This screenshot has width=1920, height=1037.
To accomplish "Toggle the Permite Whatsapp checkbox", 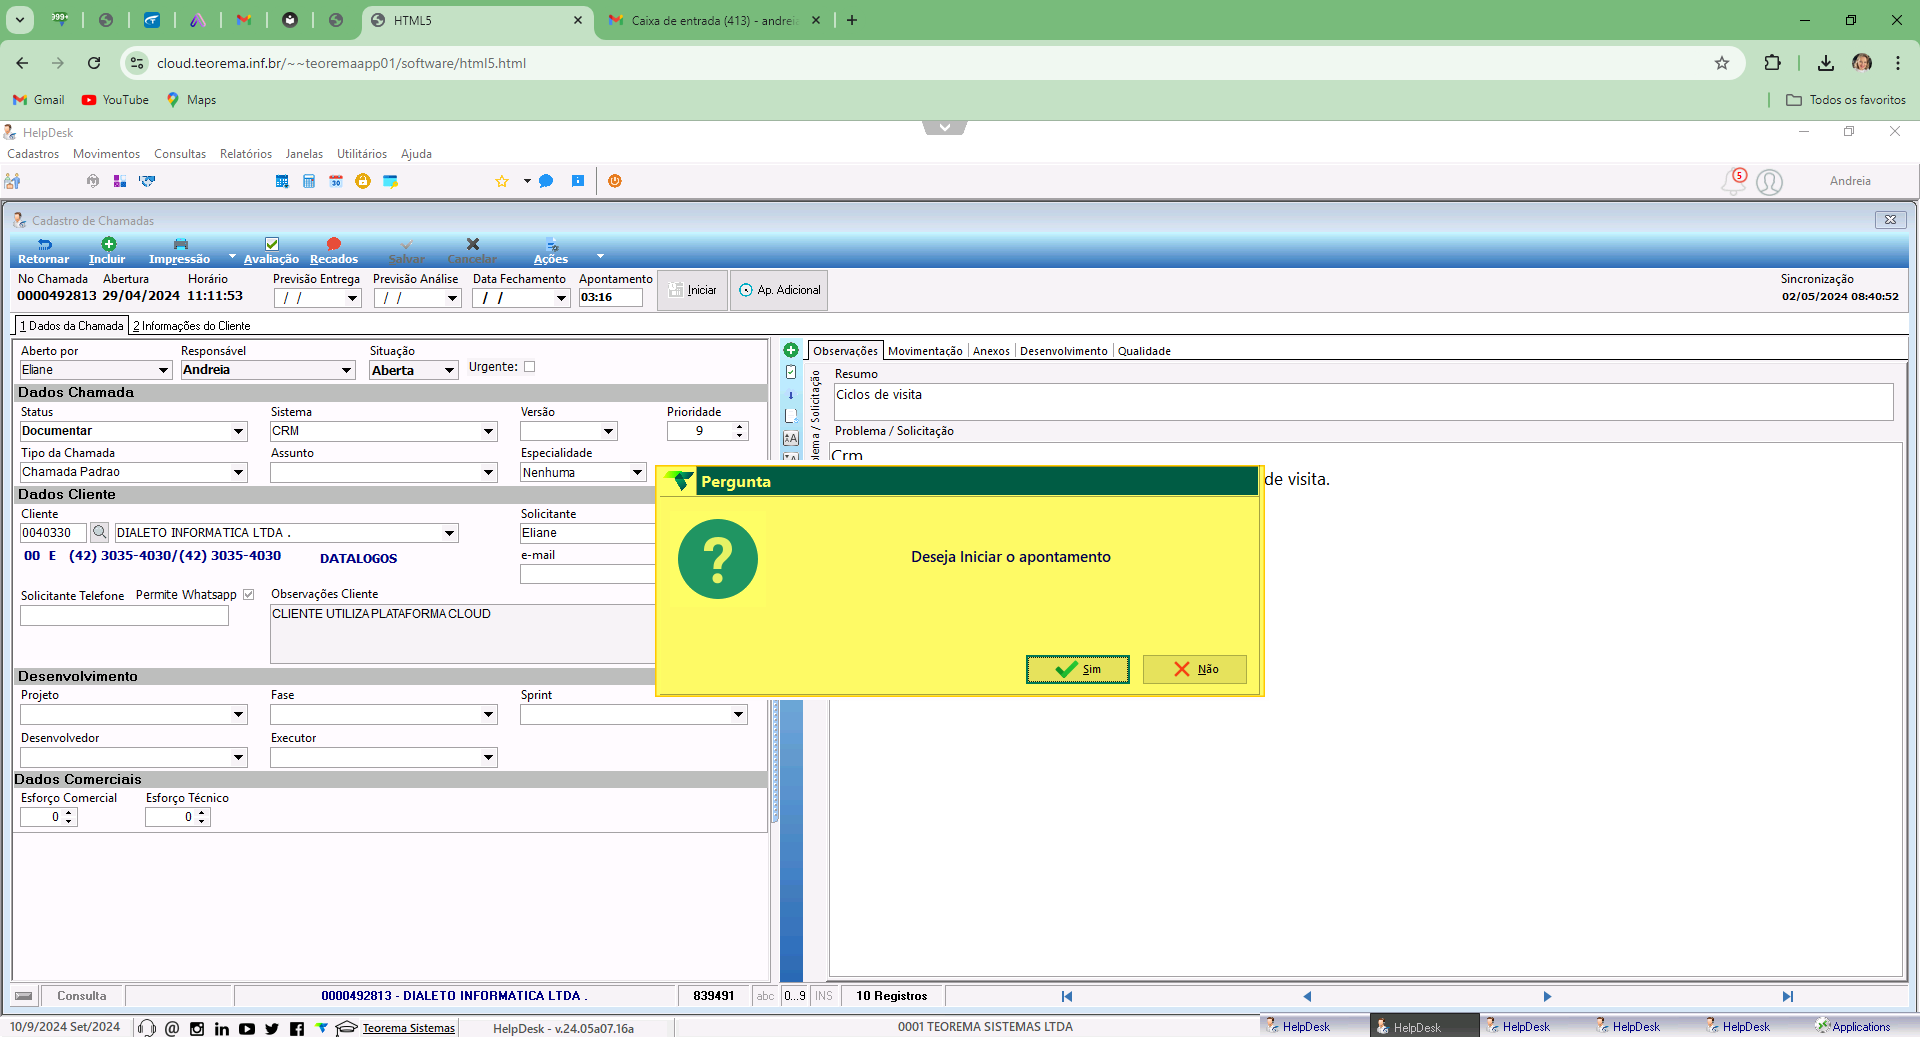I will [x=248, y=595].
